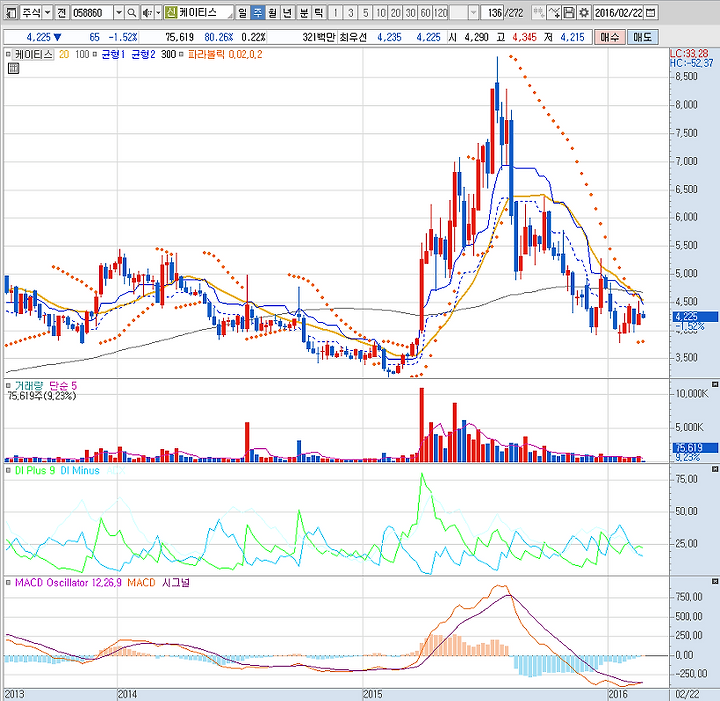Click the 매수 buy button
720x701 pixels.
point(609,37)
